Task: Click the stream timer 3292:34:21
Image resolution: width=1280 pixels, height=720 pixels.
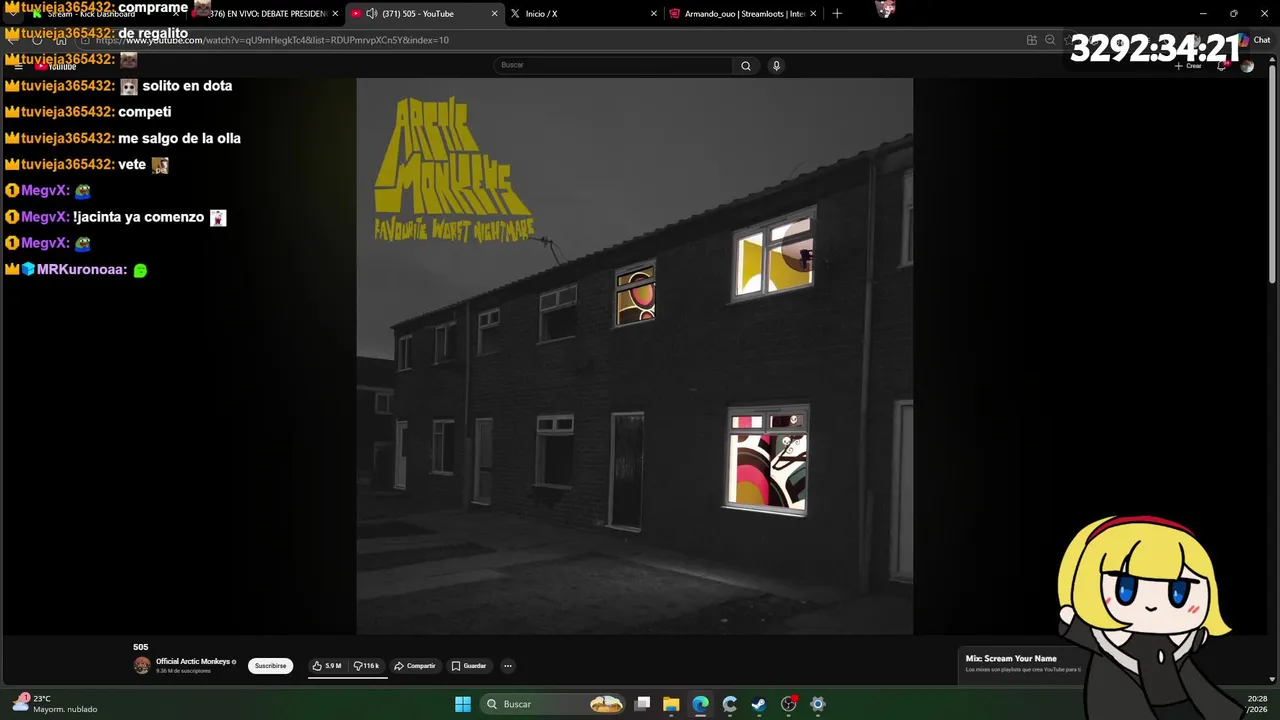Action: tap(1155, 48)
